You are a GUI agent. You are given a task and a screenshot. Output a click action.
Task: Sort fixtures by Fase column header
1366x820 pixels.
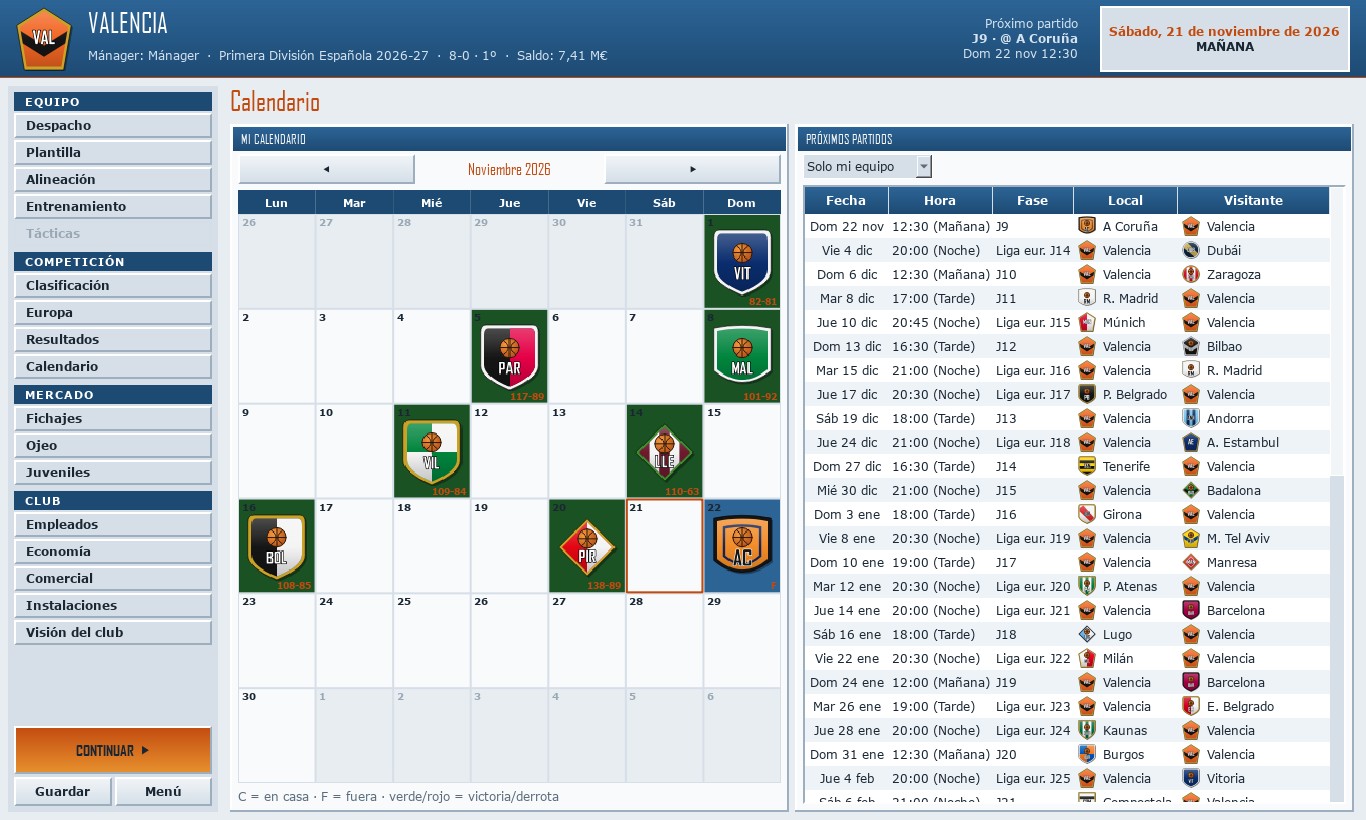(1032, 200)
